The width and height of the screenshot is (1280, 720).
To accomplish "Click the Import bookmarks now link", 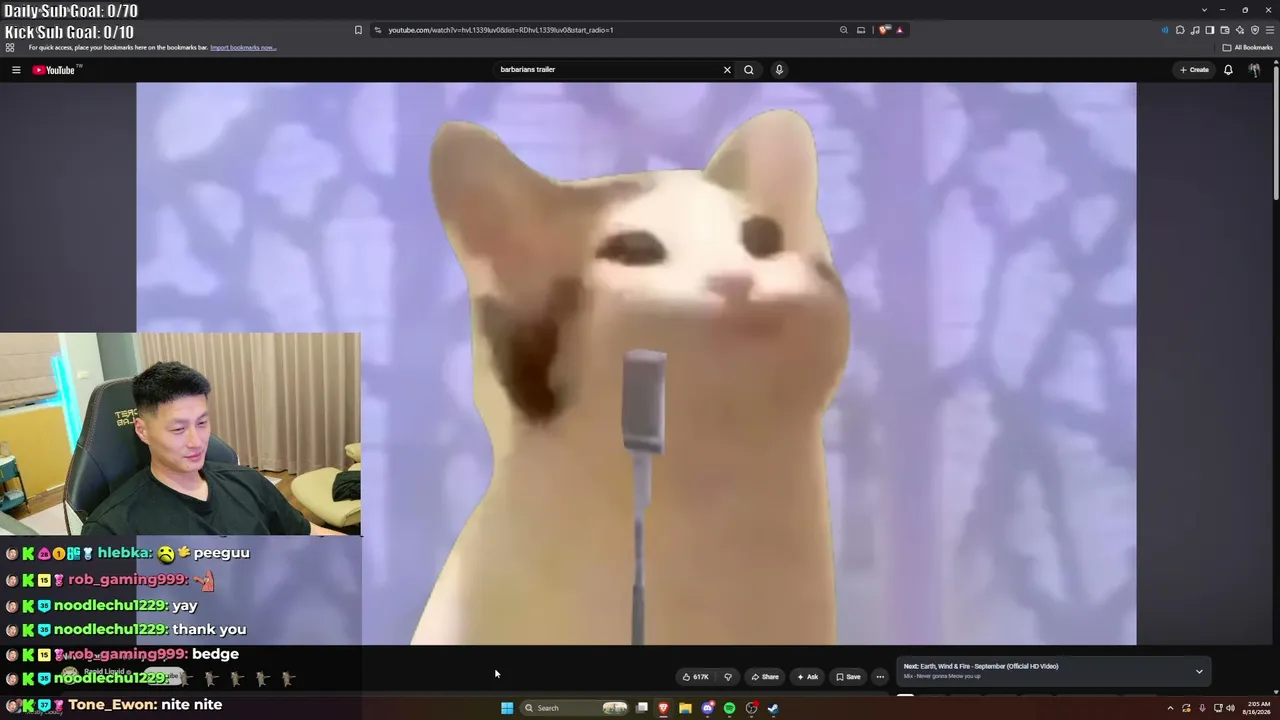I will [x=243, y=48].
